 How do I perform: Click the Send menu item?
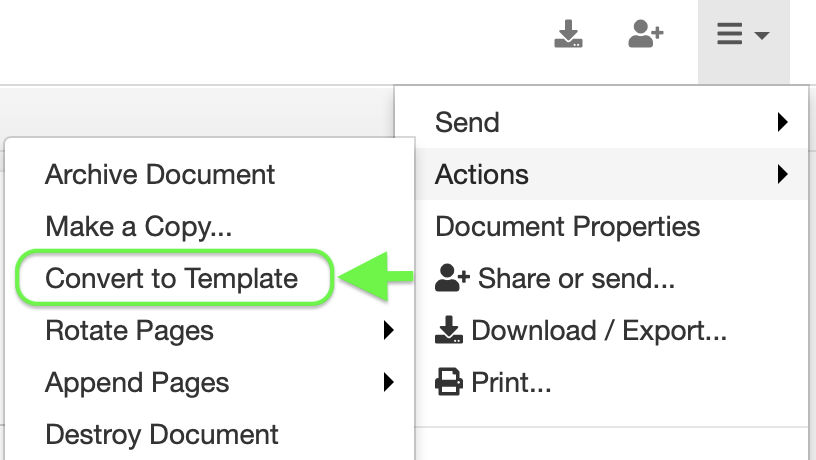tap(467, 123)
